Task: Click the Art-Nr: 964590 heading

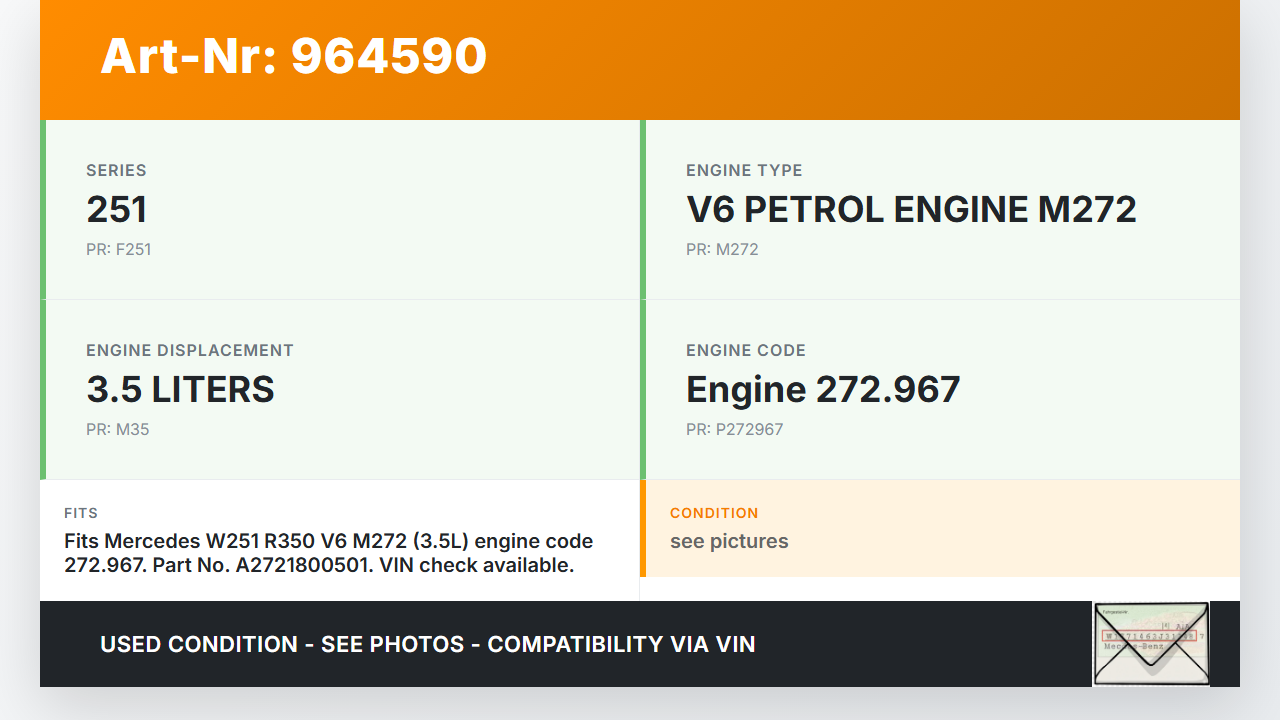Action: coord(293,57)
